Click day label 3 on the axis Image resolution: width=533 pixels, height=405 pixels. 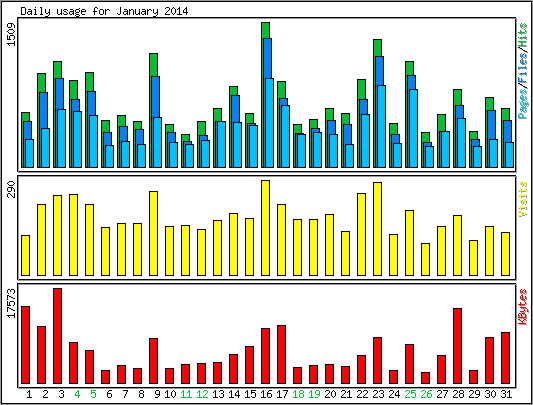pos(61,394)
